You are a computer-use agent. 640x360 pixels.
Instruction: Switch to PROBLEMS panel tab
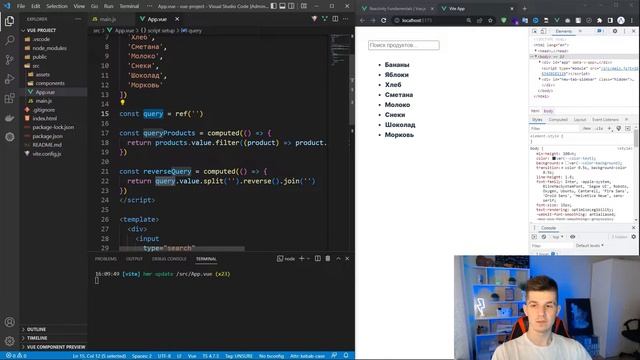pyautogui.click(x=105, y=259)
